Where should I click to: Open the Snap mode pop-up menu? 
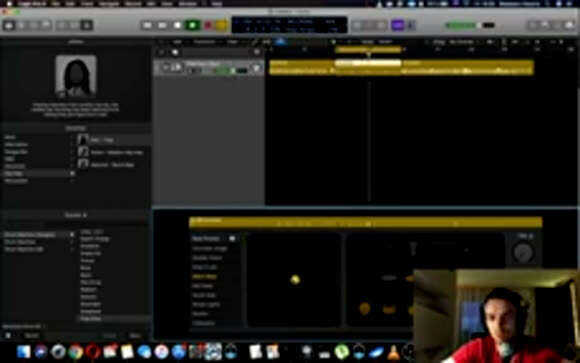[385, 42]
